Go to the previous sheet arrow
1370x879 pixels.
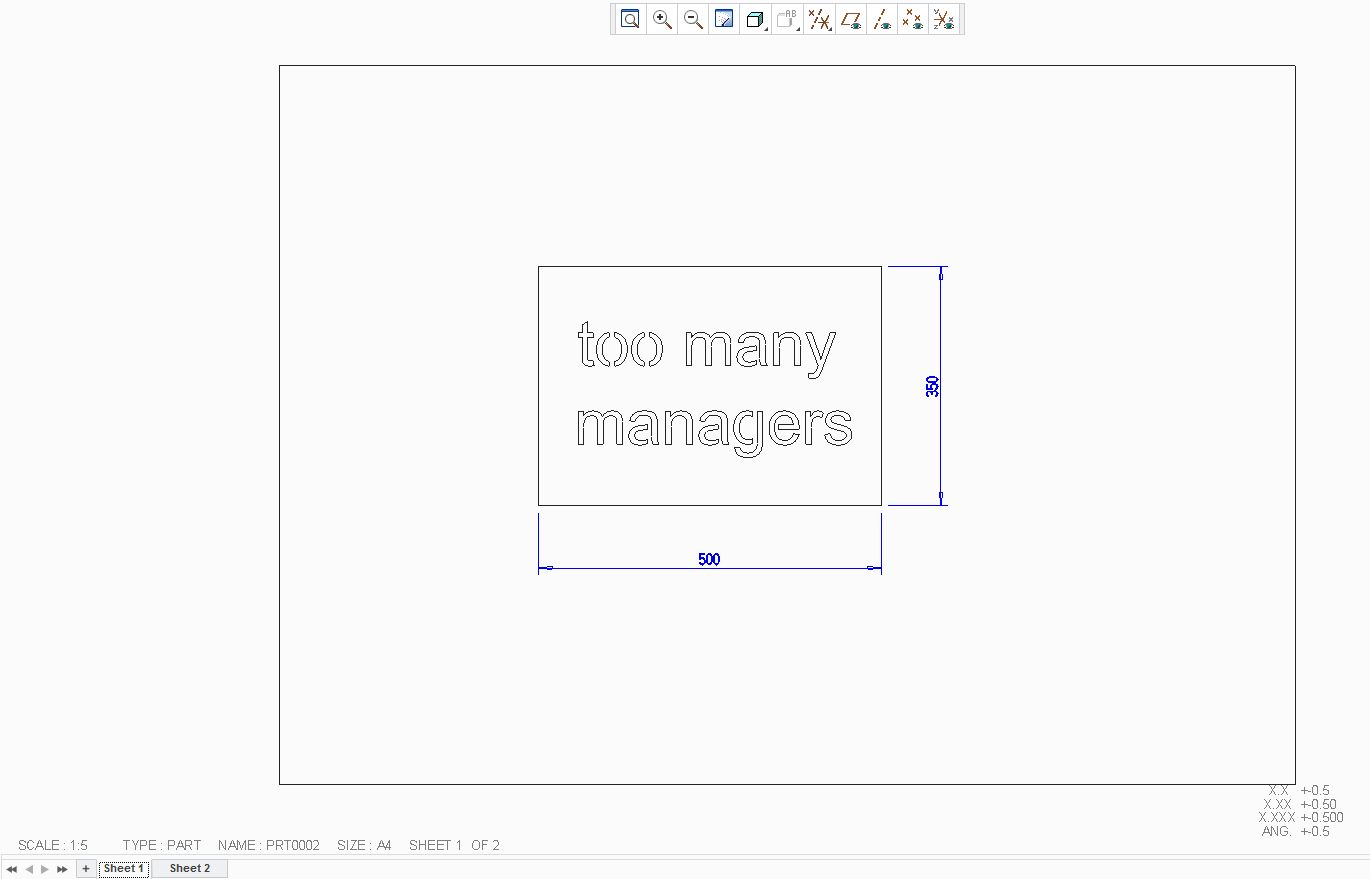(29, 869)
